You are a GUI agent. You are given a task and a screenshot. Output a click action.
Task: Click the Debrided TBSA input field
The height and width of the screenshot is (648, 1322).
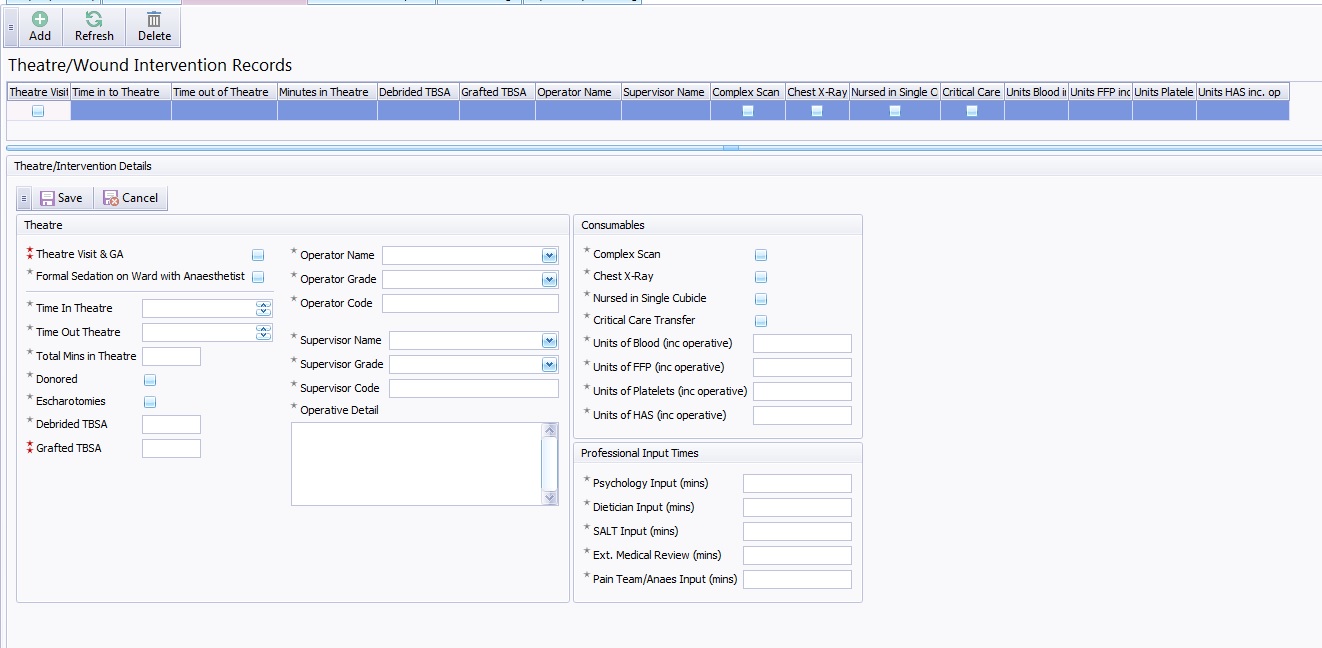coord(171,425)
